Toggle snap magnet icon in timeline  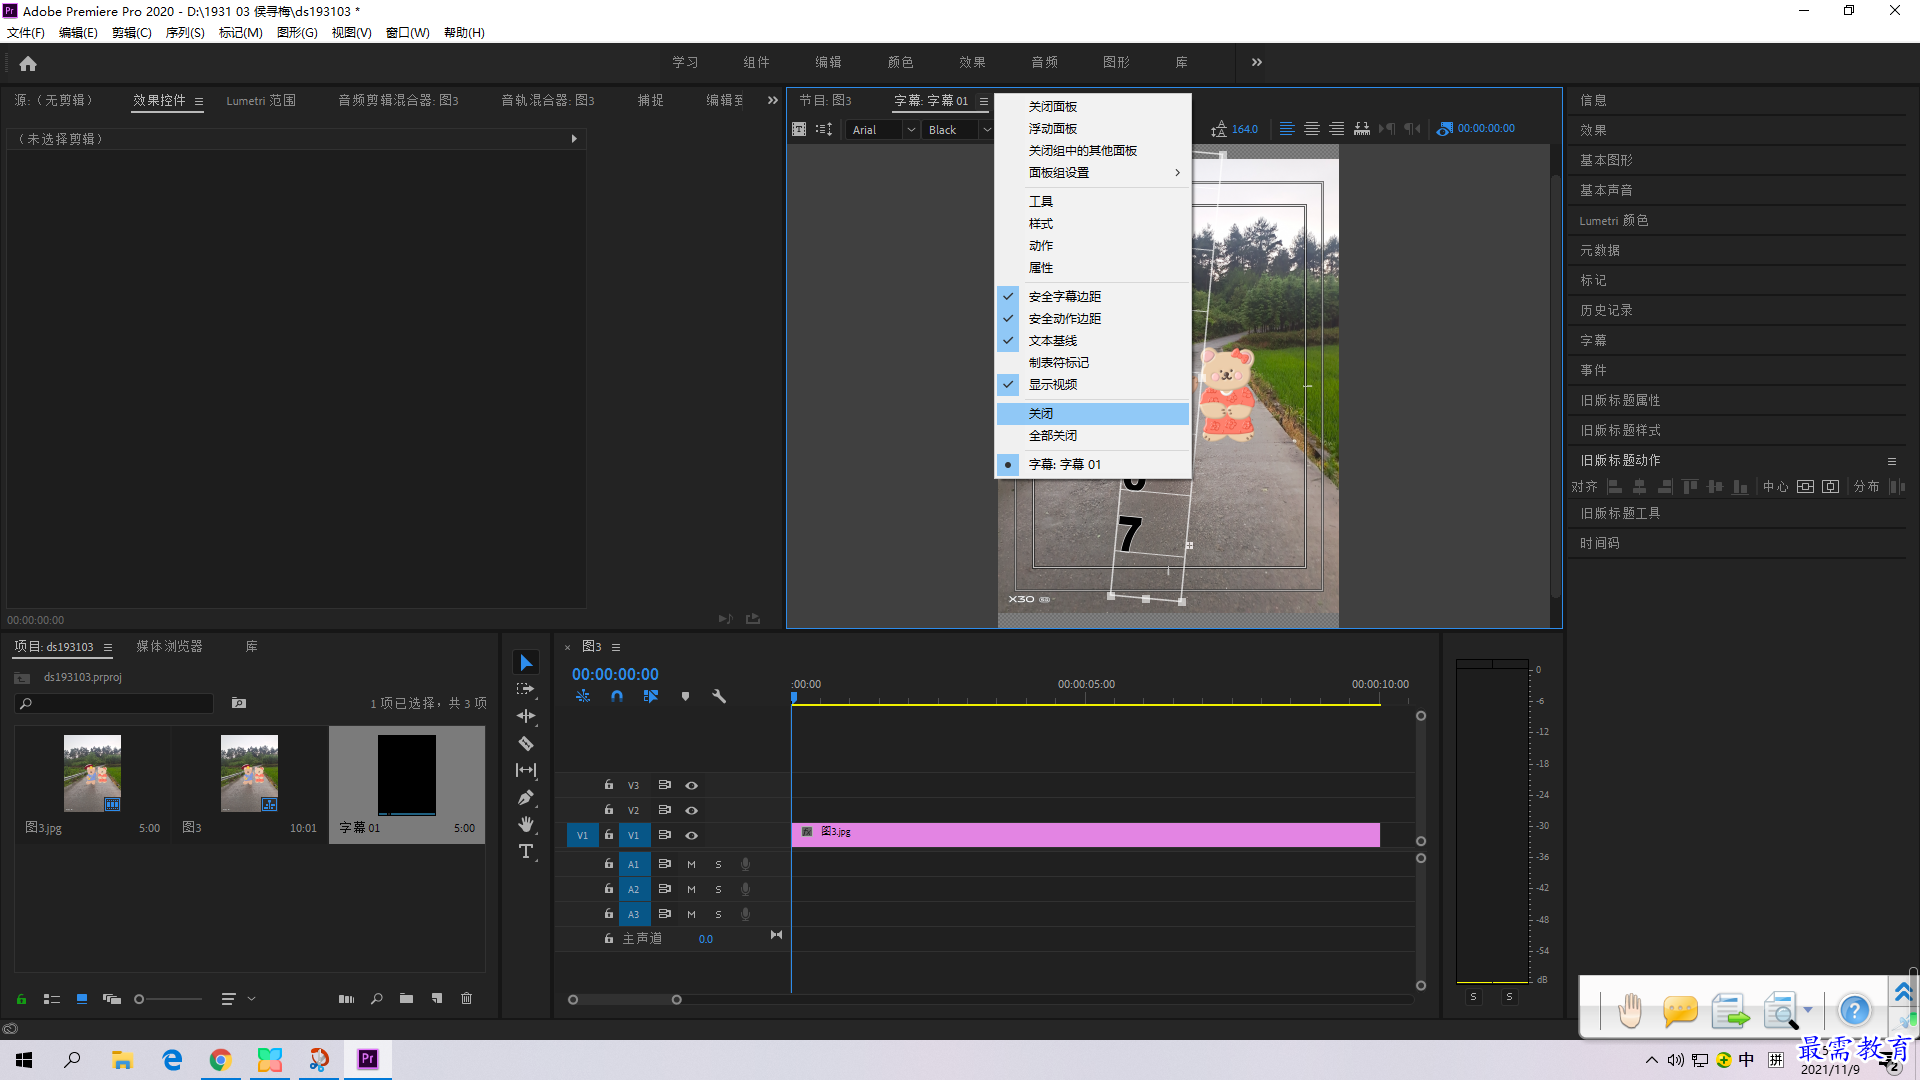(x=617, y=696)
